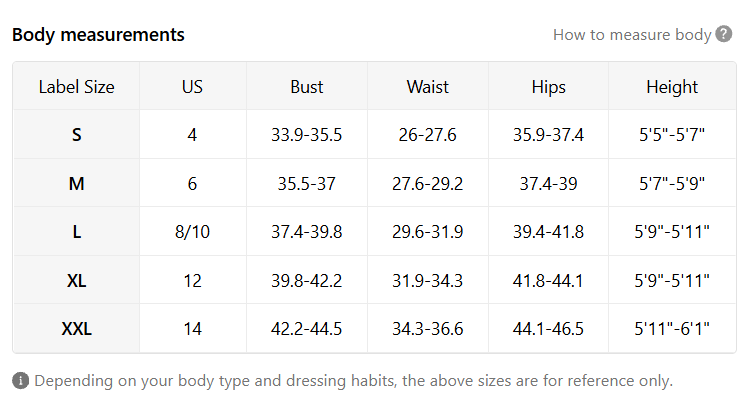Image resolution: width=752 pixels, height=407 pixels.
Task: Click the S size row label
Action: tap(76, 135)
